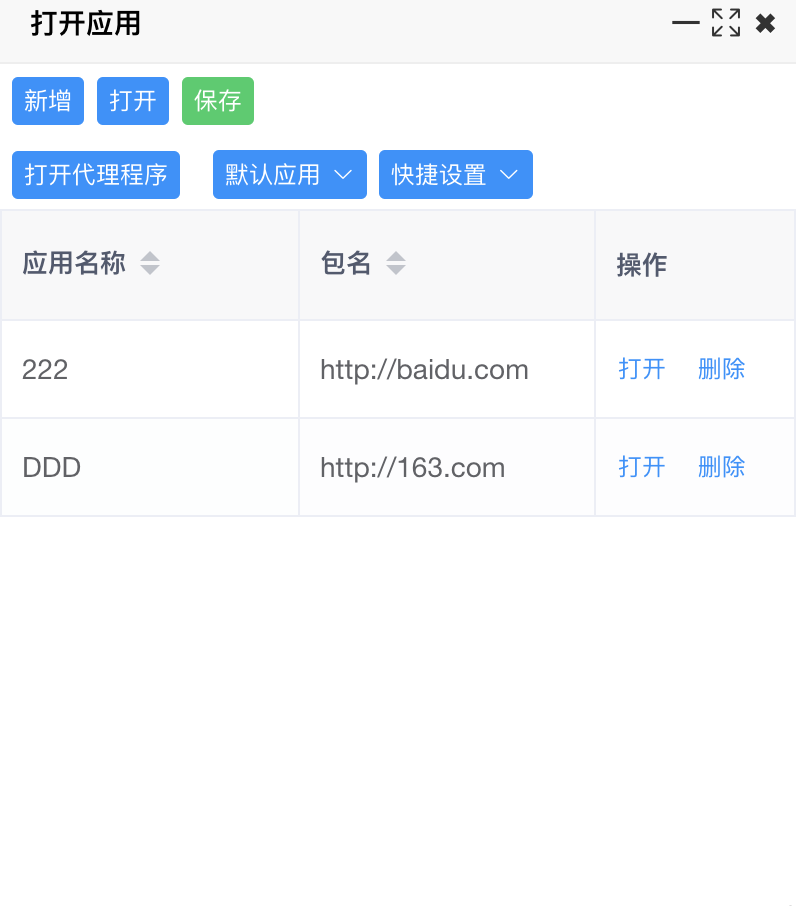This screenshot has width=796, height=906.
Task: Delete the DDD row entry
Action: [721, 467]
